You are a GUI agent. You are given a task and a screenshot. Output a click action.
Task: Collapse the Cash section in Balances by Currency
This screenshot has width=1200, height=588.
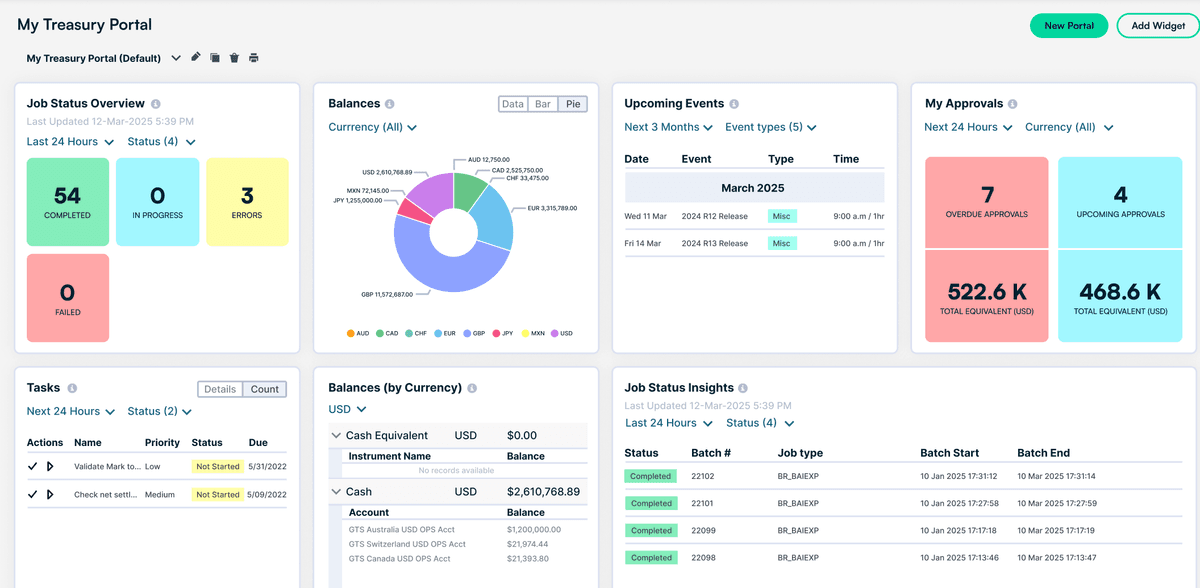[x=335, y=491]
